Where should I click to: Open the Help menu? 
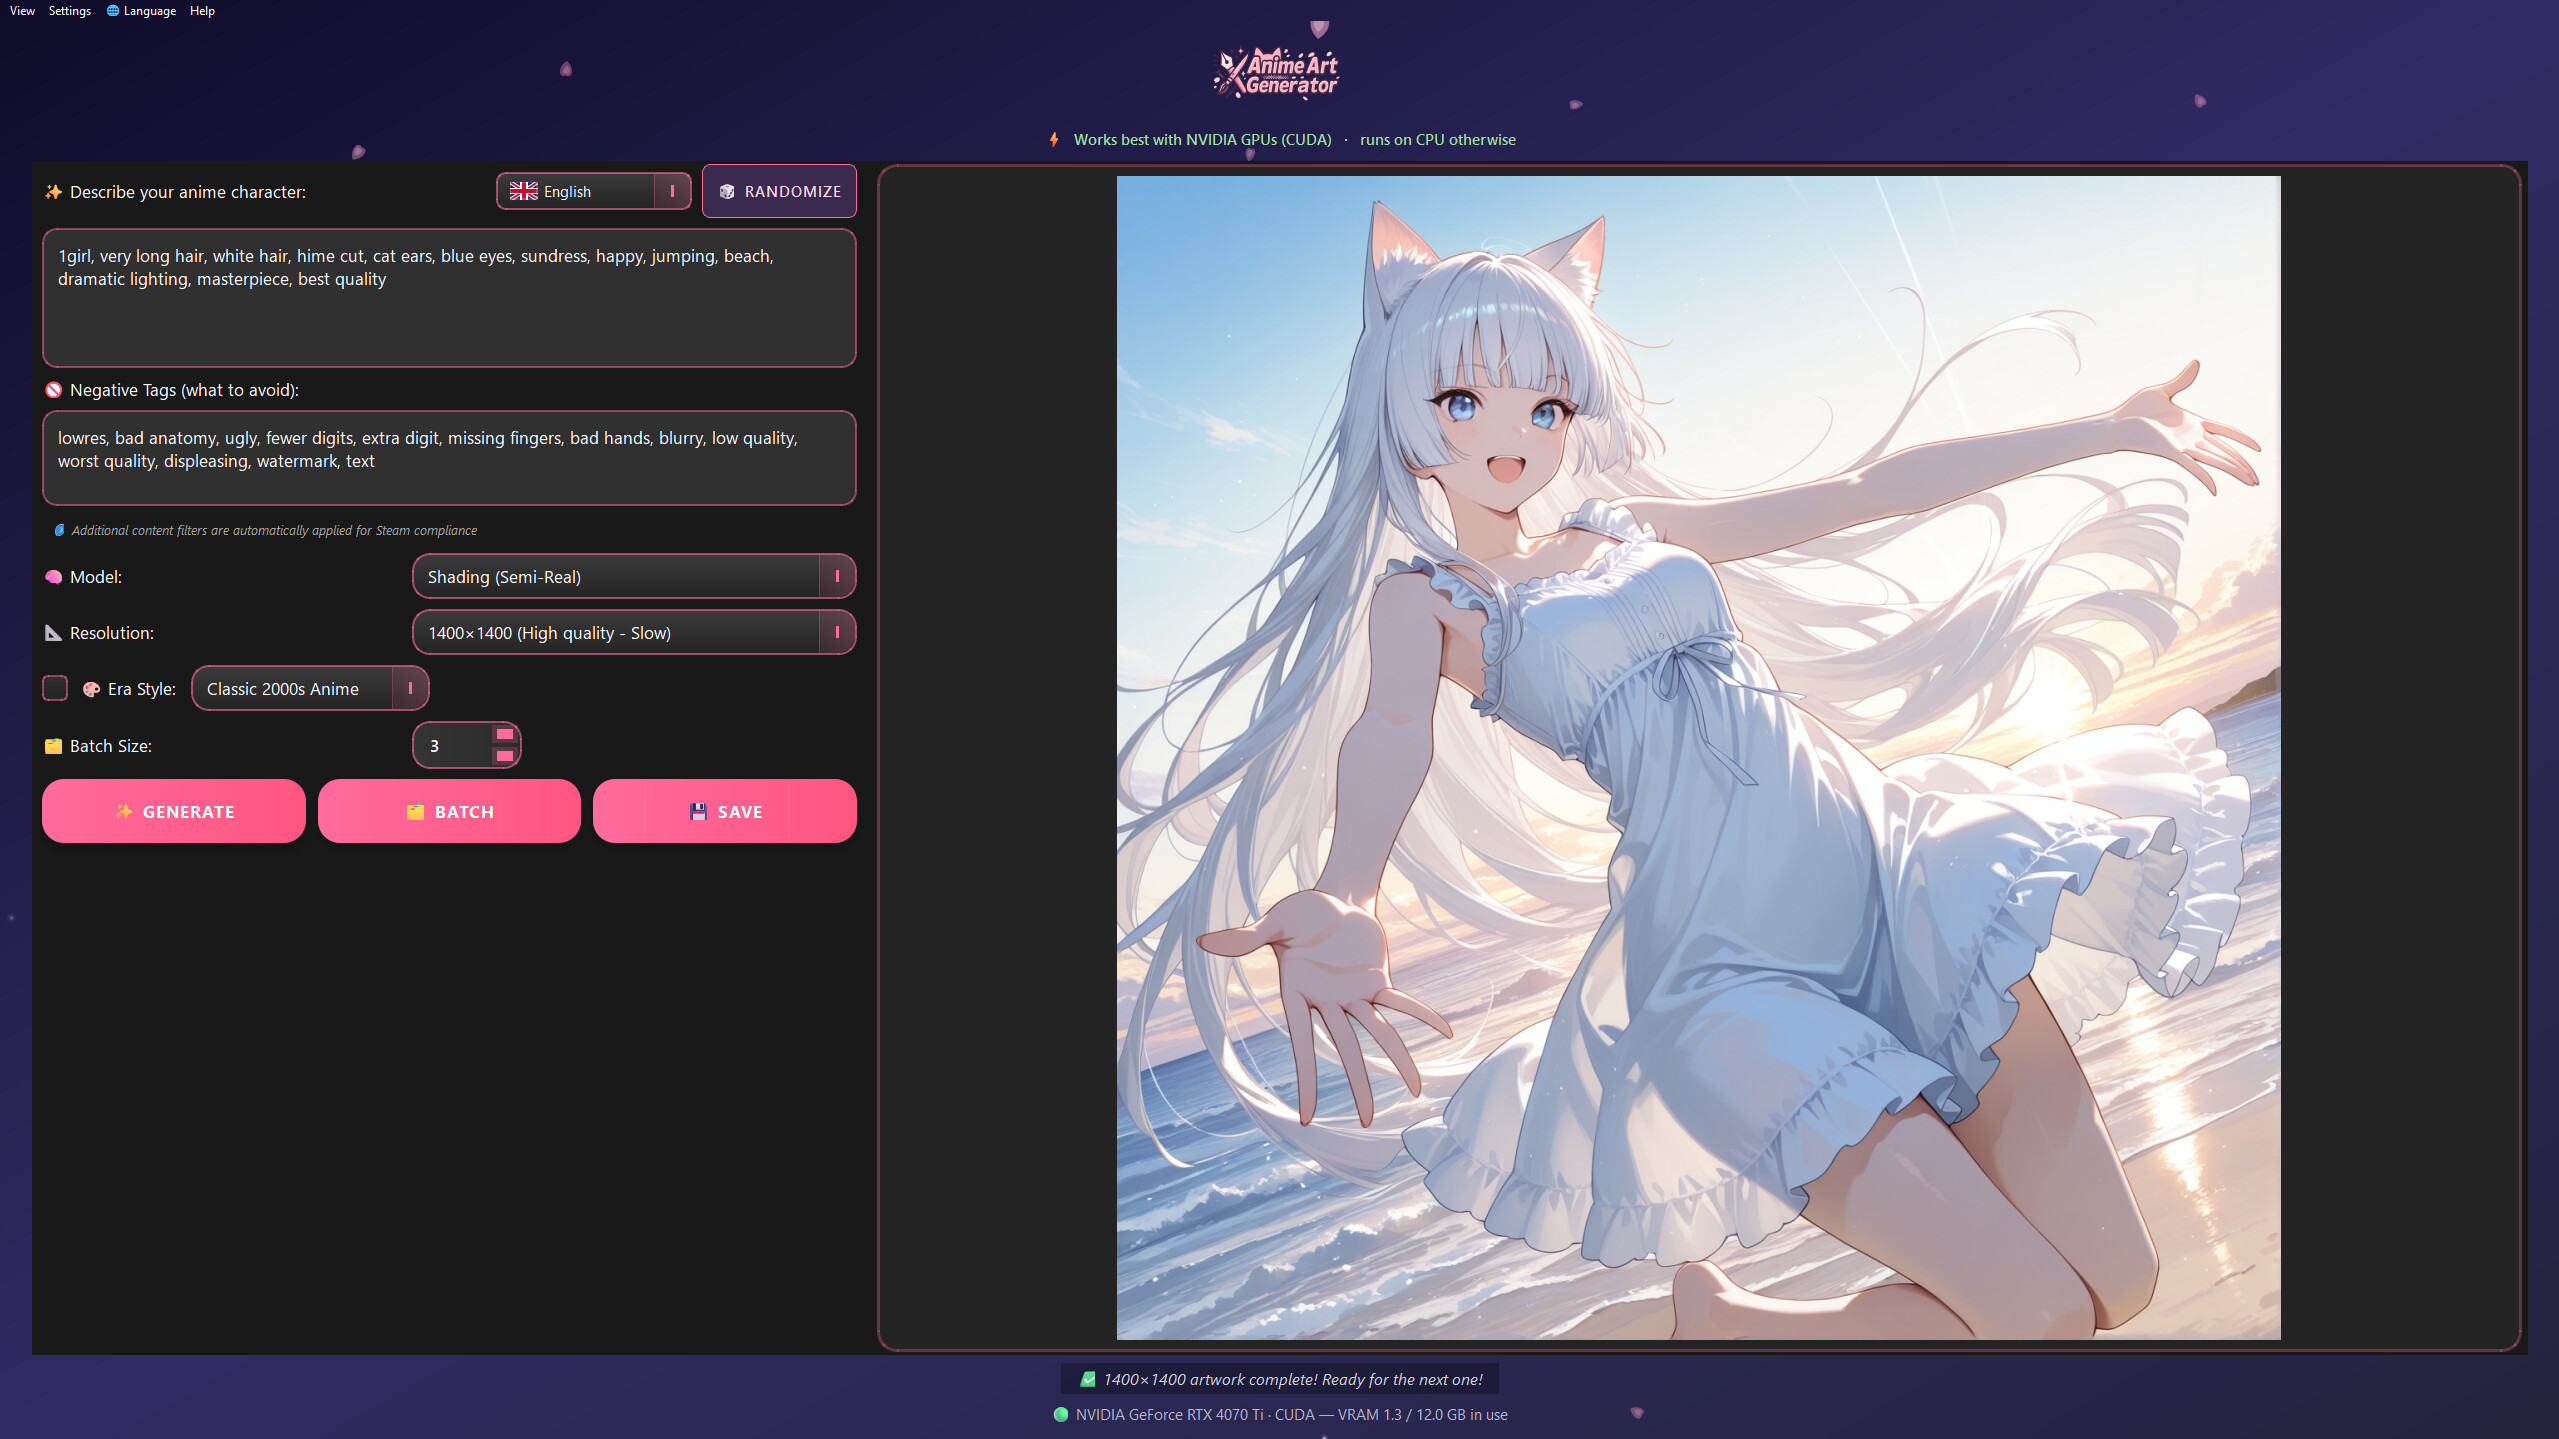pos(202,11)
